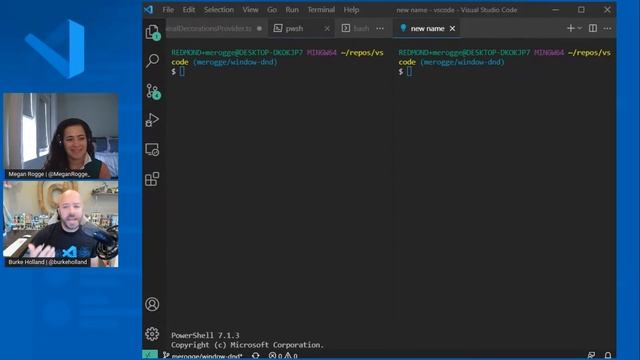Open the Edit menu
The image size is (640, 360).
pyautogui.click(x=189, y=10)
